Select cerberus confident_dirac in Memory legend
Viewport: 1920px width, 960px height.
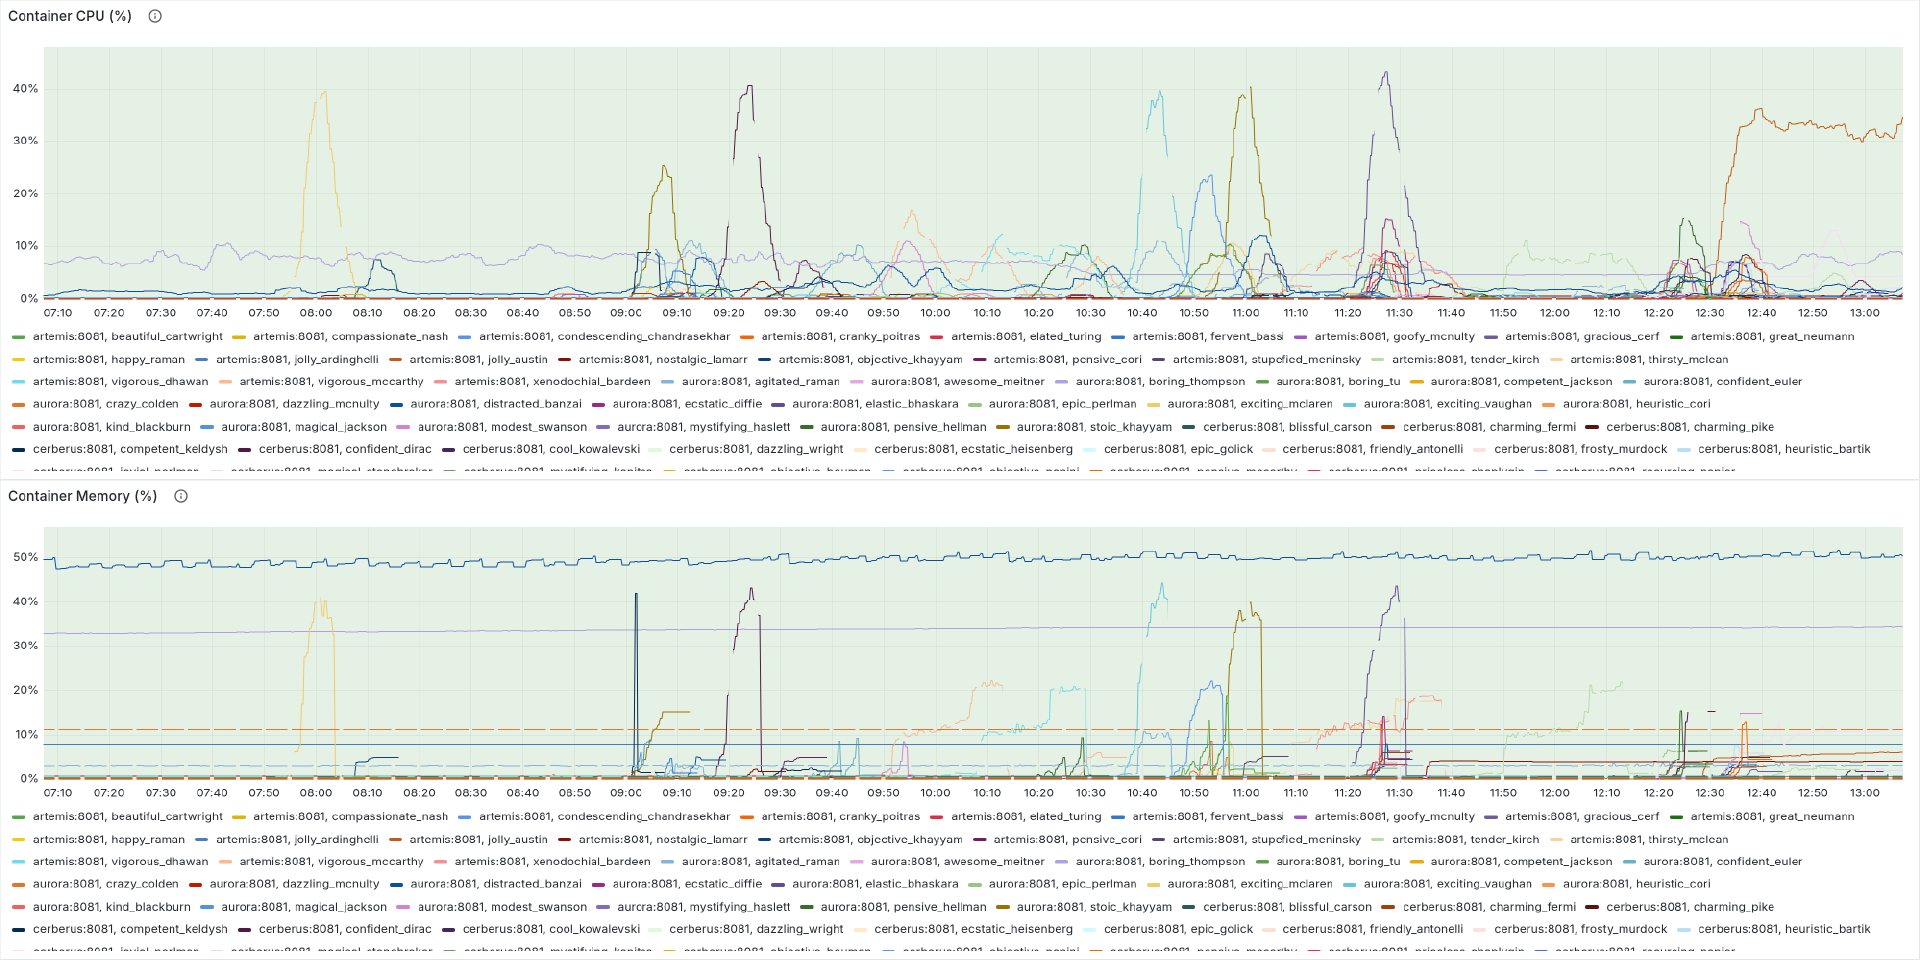pyautogui.click(x=345, y=930)
